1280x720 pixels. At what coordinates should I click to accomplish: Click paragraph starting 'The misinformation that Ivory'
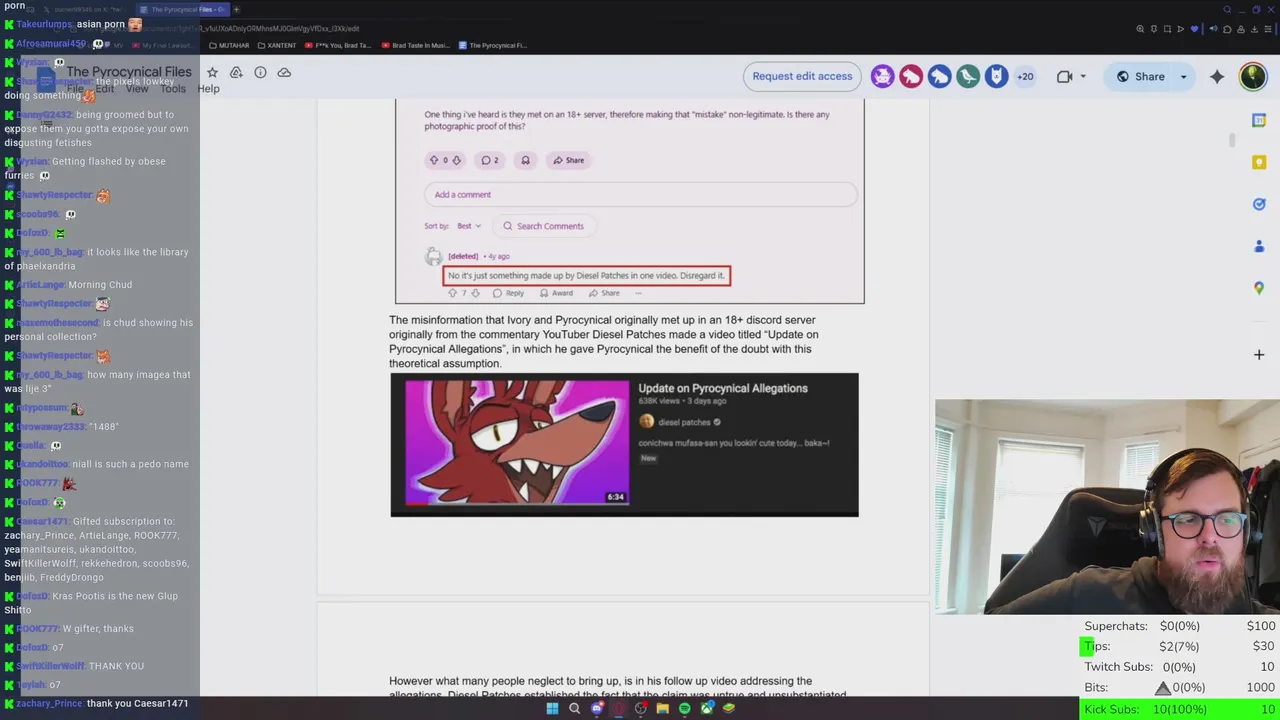click(x=603, y=341)
